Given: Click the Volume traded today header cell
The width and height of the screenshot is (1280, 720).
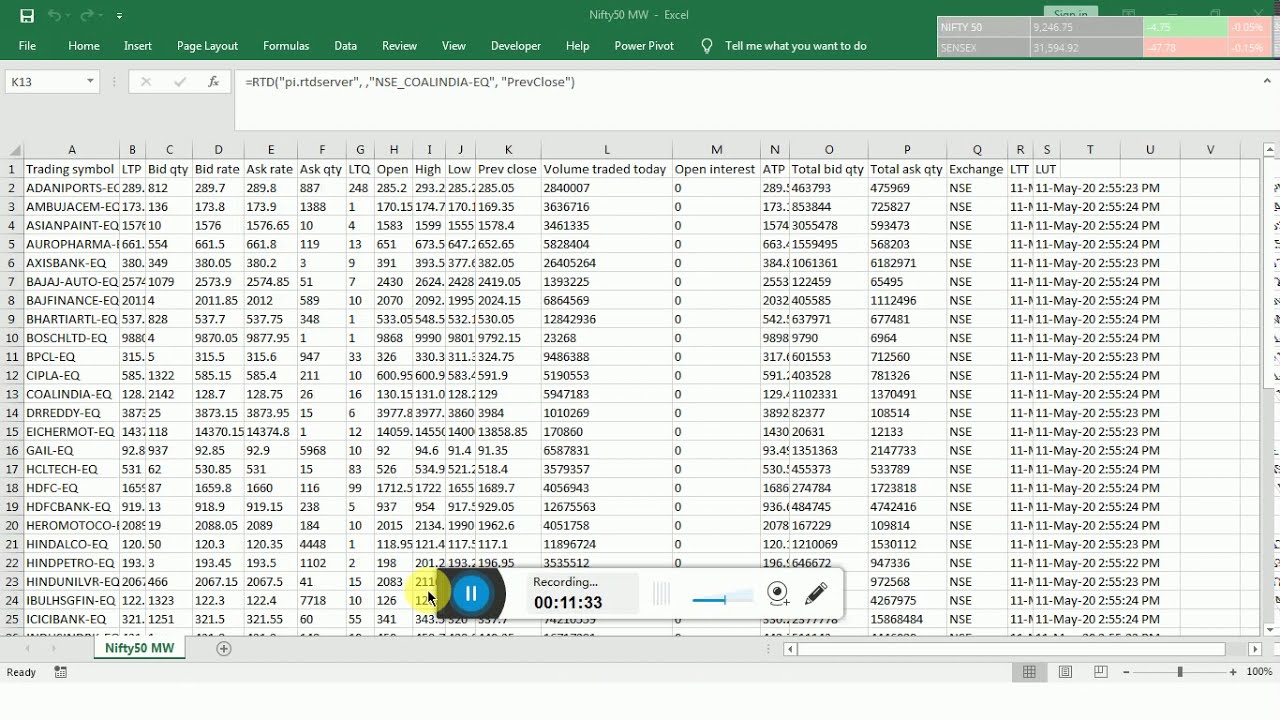Looking at the screenshot, I should tap(605, 169).
